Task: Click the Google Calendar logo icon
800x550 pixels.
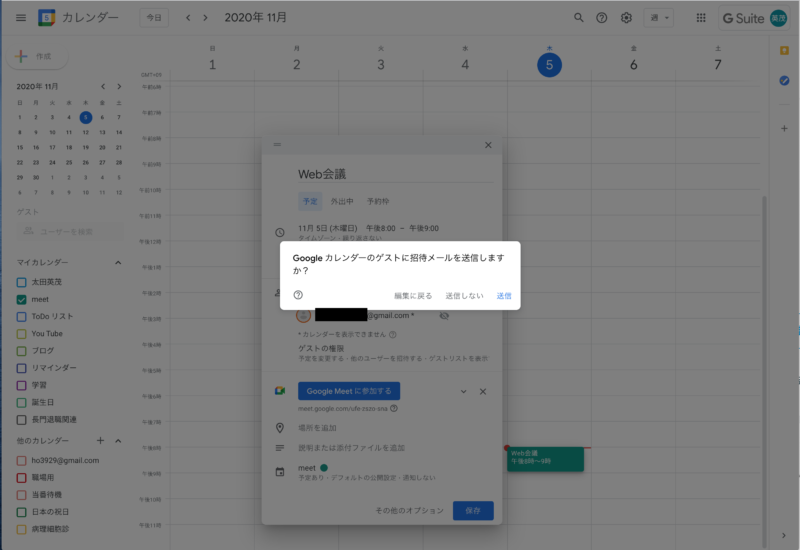Action: (x=46, y=18)
